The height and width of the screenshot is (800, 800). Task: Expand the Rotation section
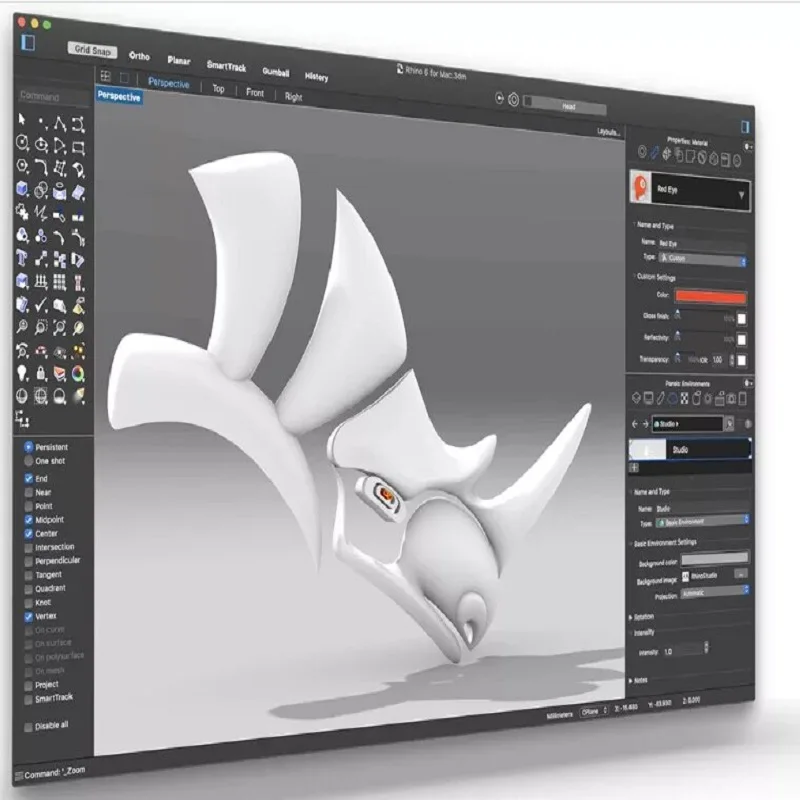pyautogui.click(x=631, y=617)
